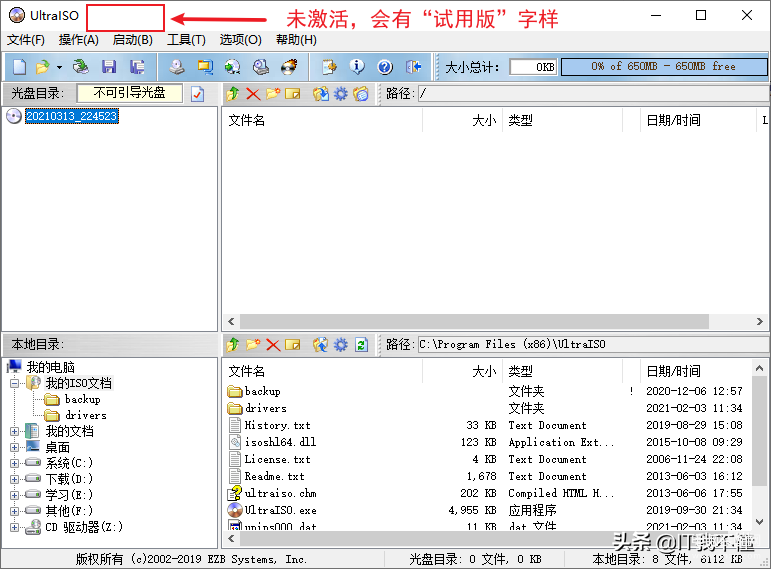Expand the 我的文档 tree node
The image size is (771, 569).
pyautogui.click(x=15, y=431)
